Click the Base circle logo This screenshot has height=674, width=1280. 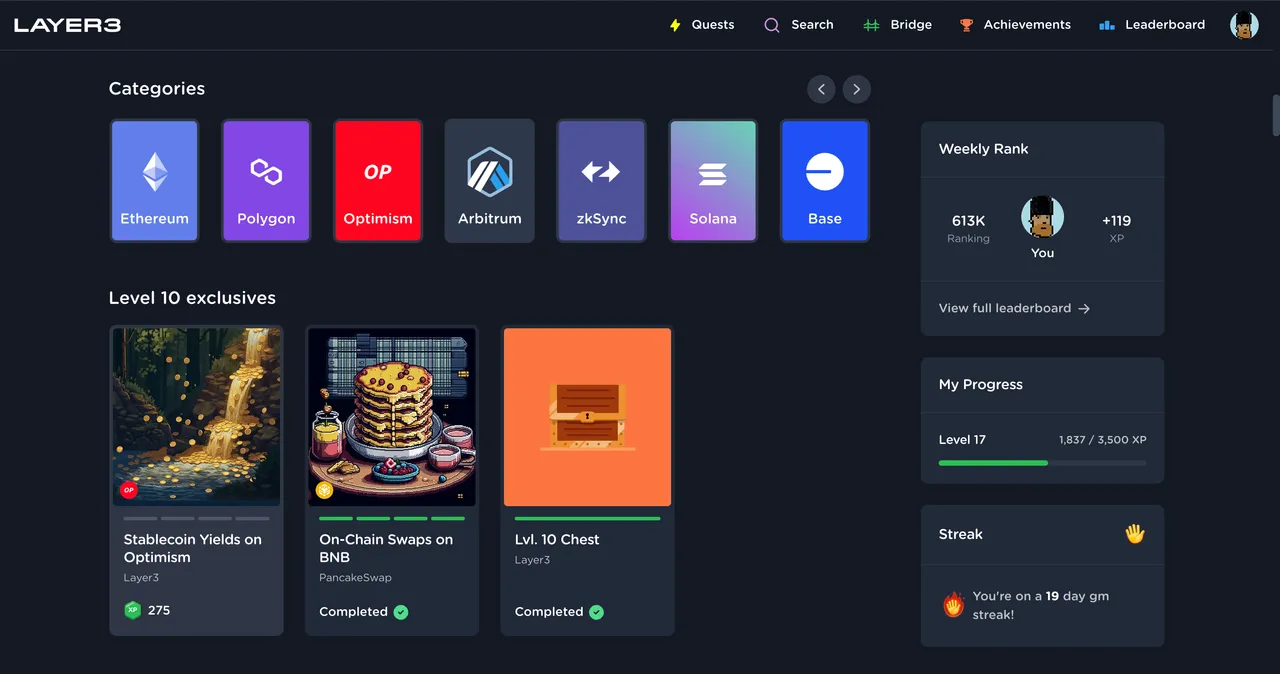tap(825, 172)
